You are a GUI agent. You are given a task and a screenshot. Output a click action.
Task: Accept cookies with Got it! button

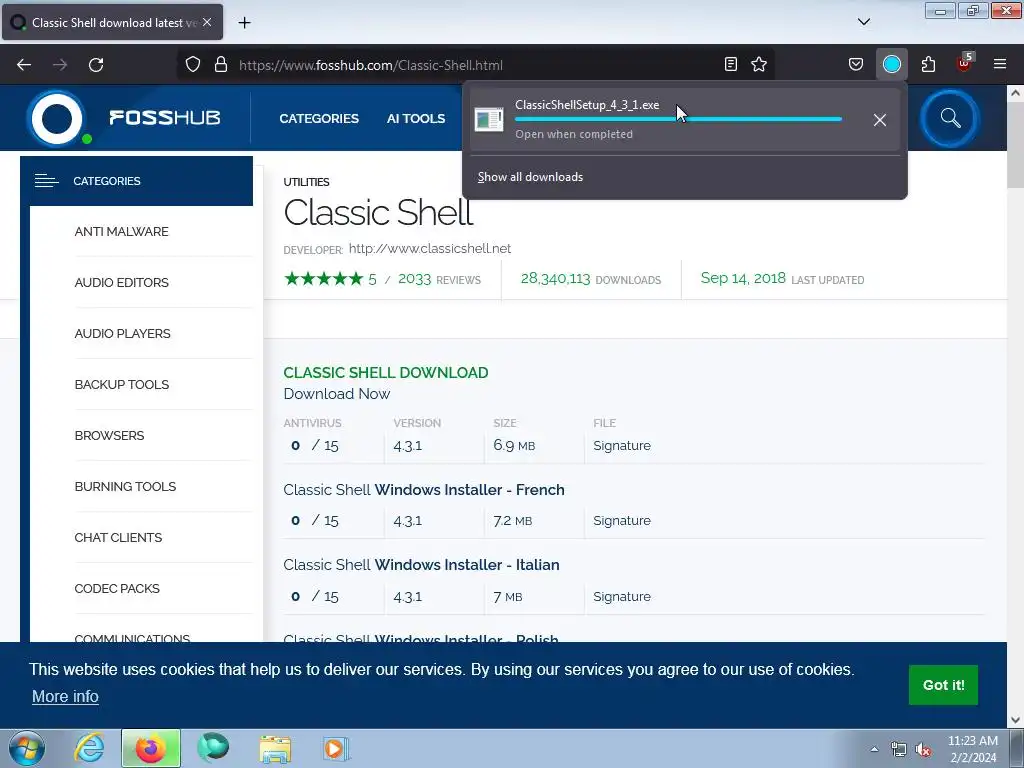pyautogui.click(x=943, y=685)
